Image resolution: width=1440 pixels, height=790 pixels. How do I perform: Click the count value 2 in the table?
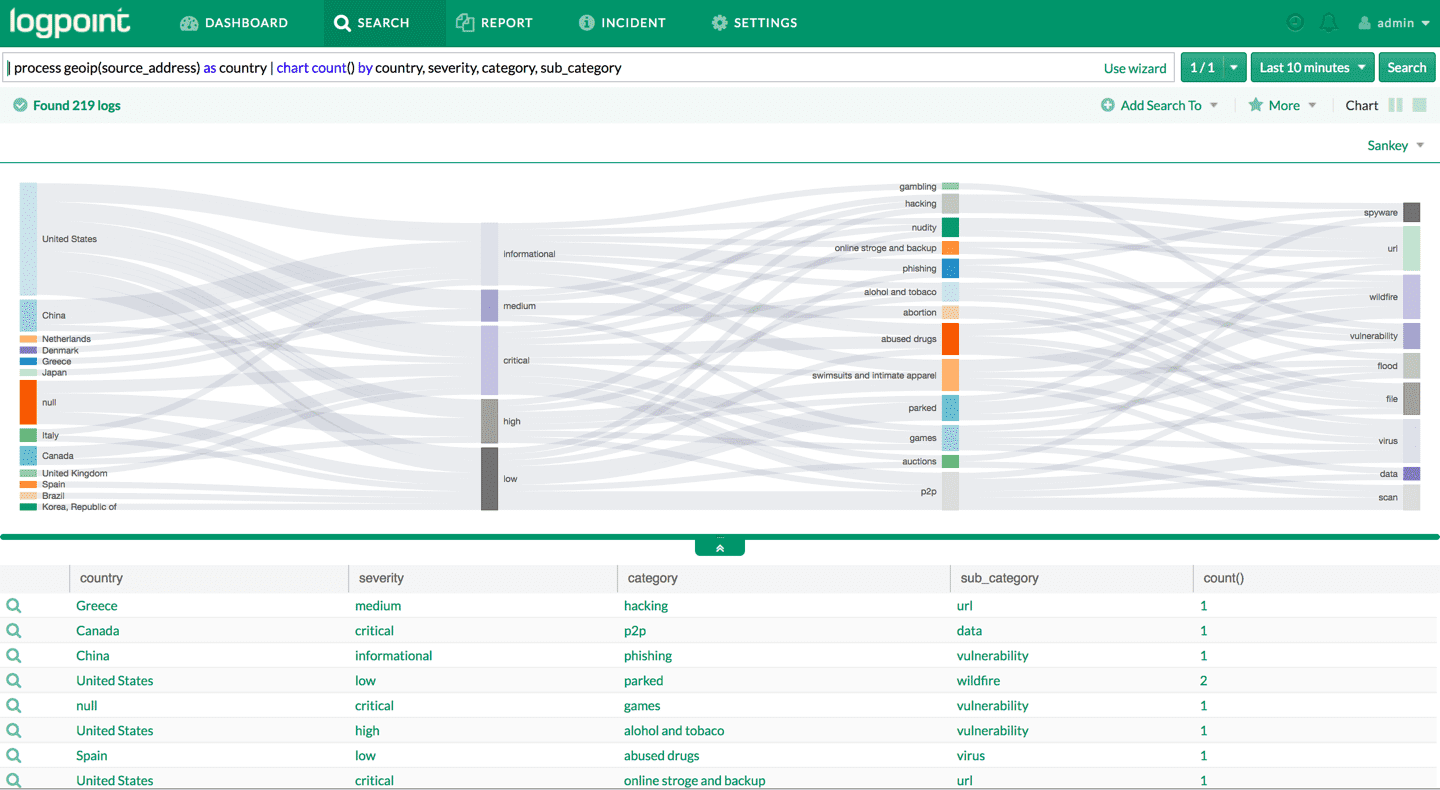coord(1204,681)
